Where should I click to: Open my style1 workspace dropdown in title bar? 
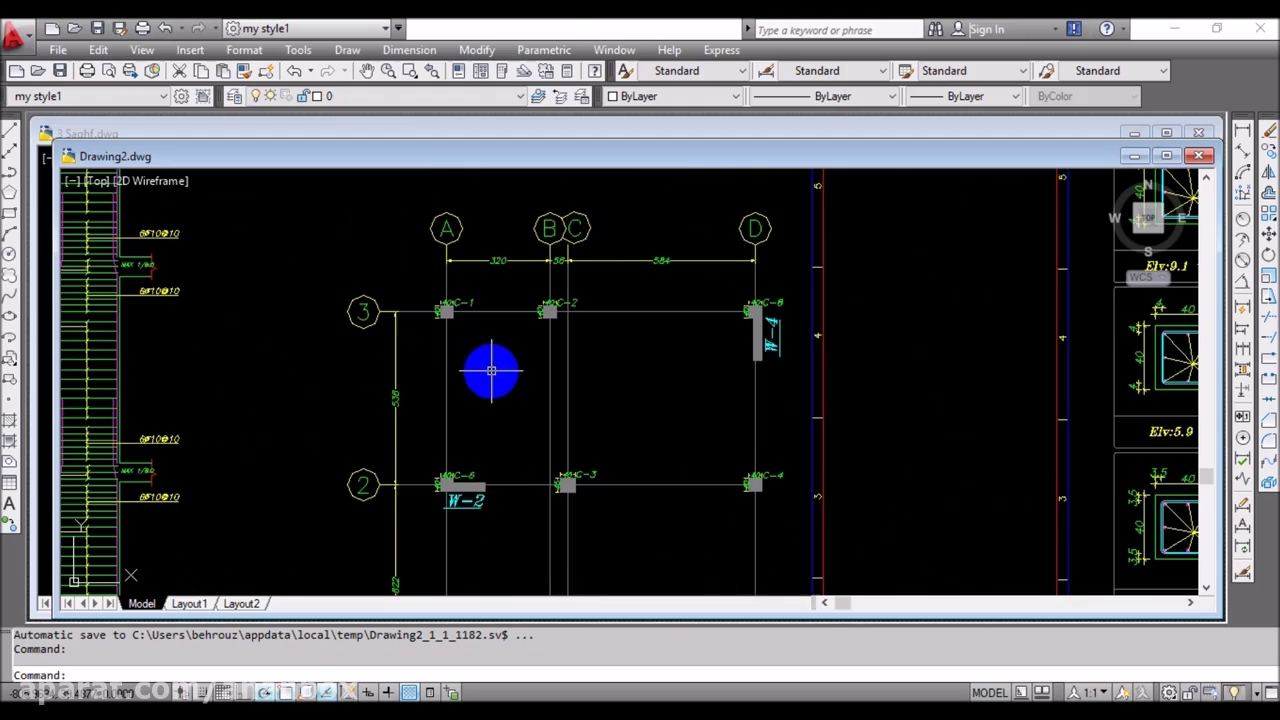(308, 28)
